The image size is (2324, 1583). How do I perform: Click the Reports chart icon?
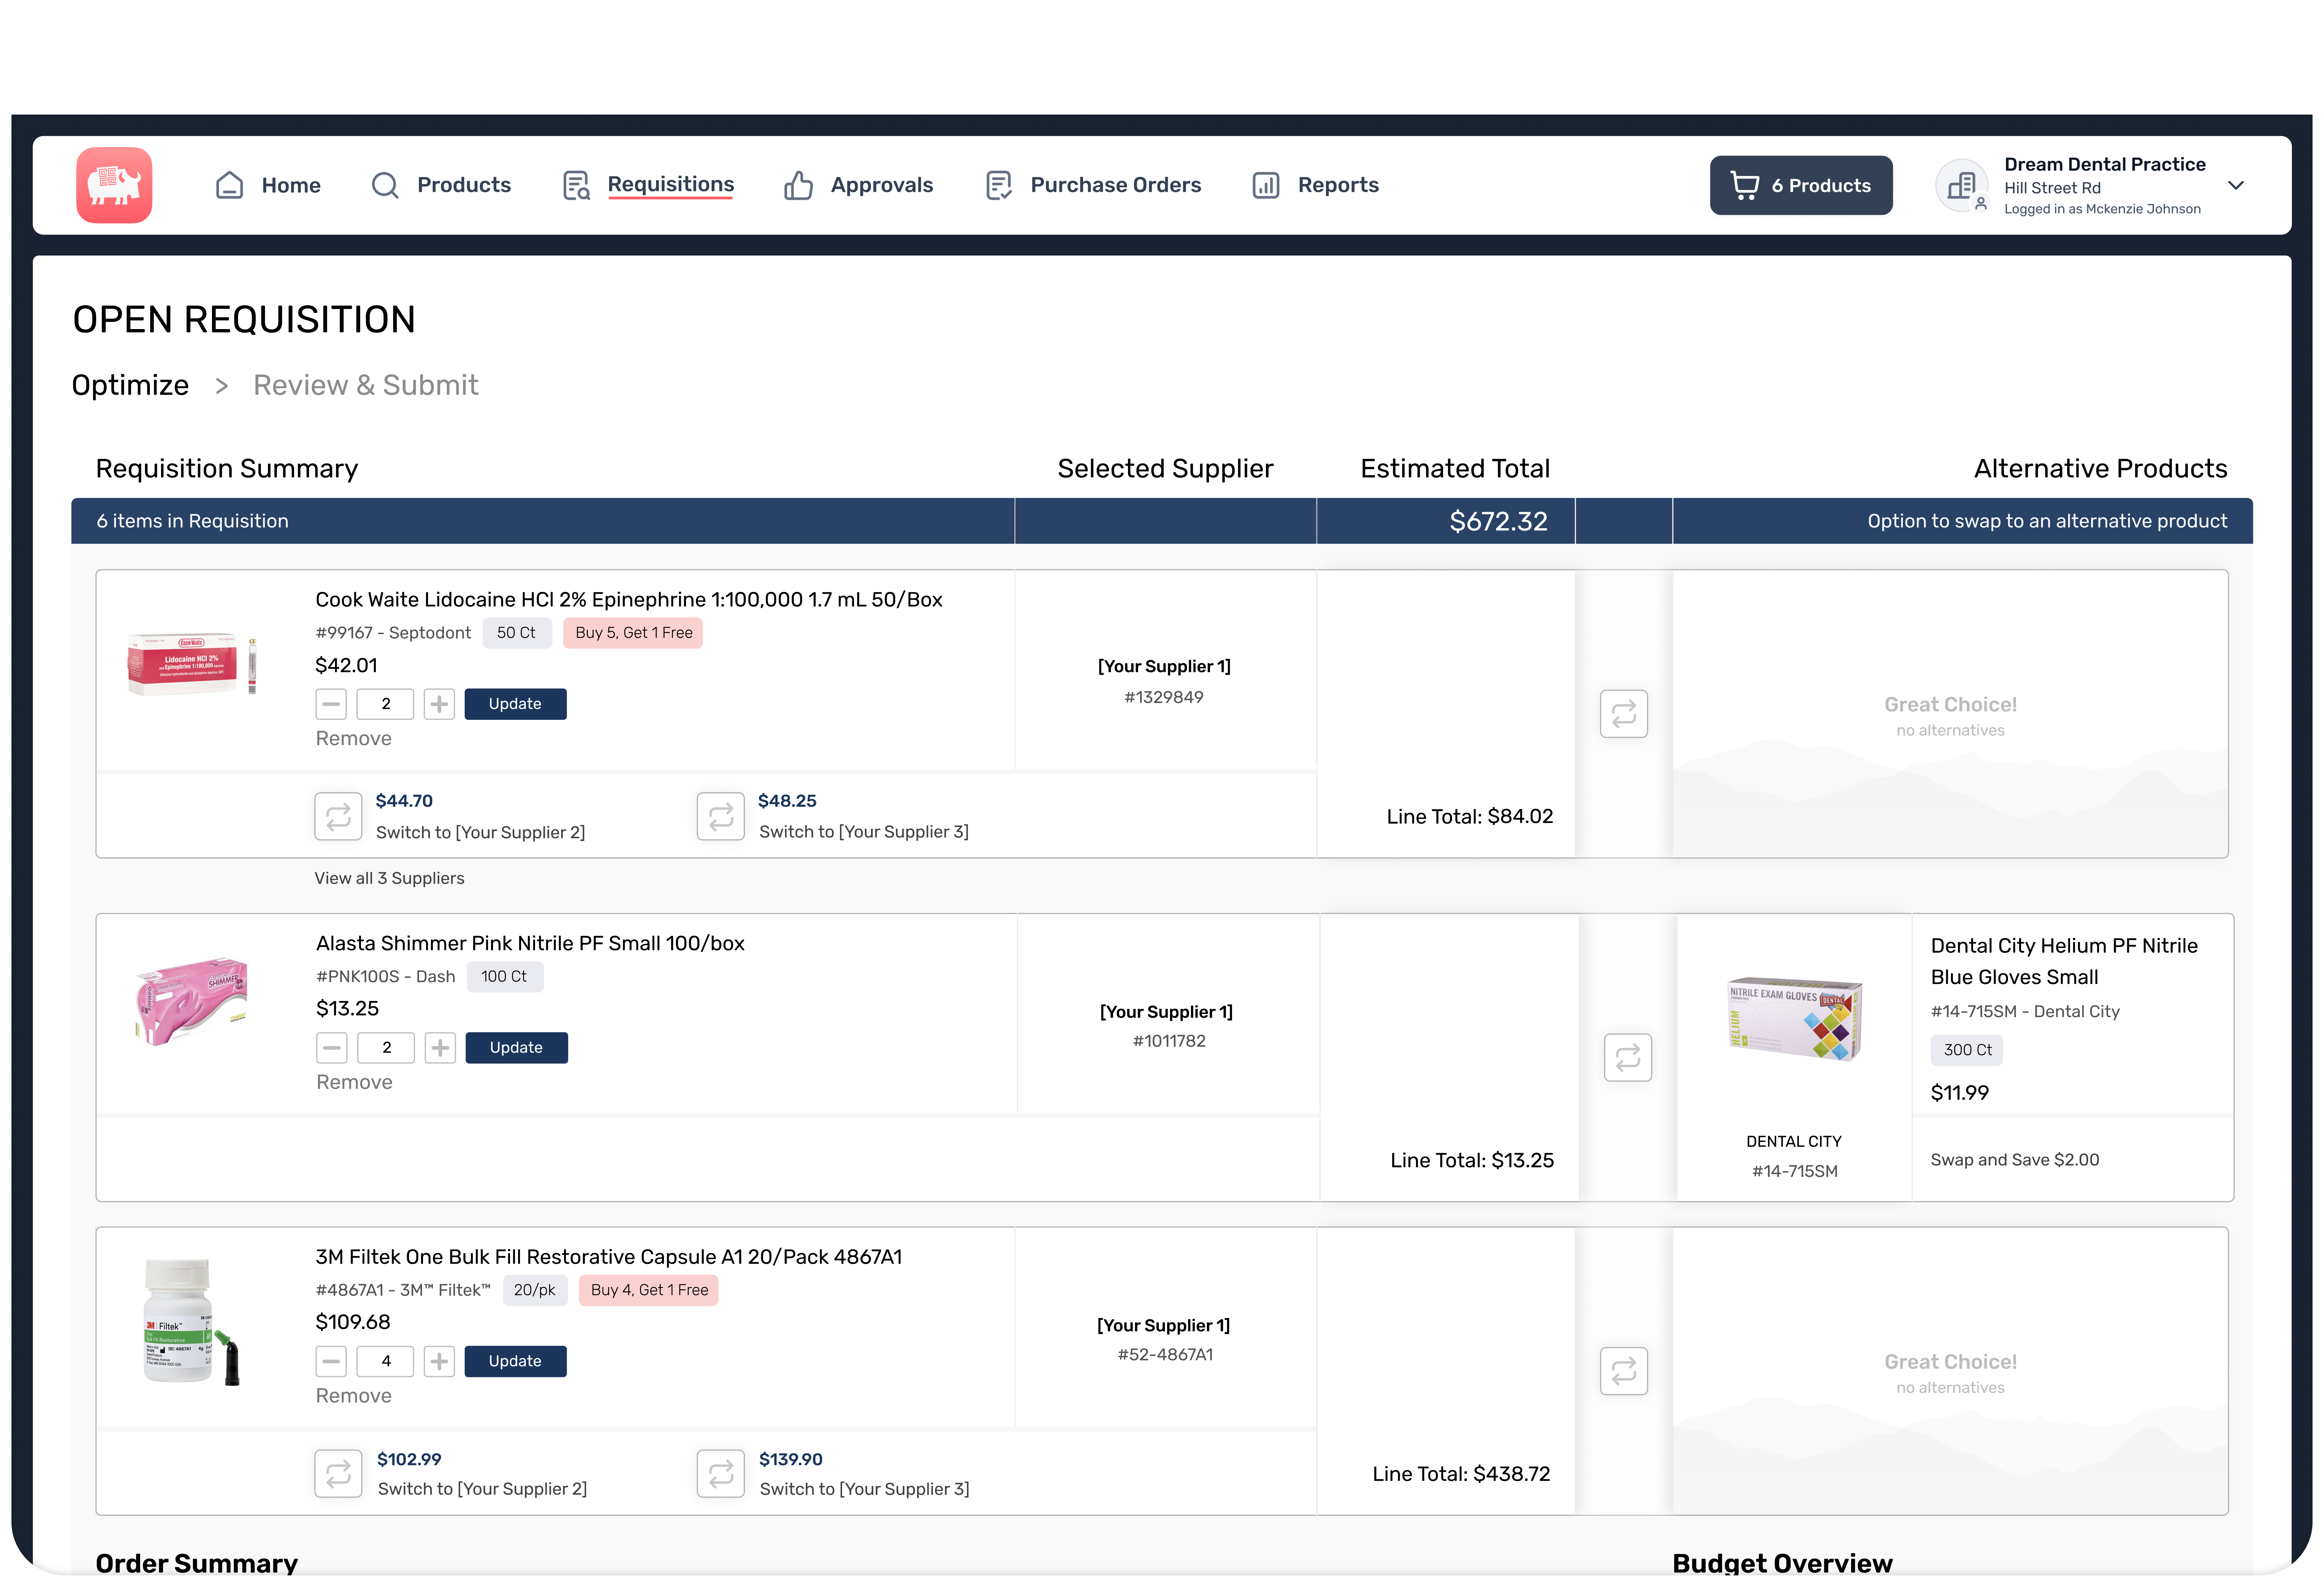click(x=1266, y=185)
